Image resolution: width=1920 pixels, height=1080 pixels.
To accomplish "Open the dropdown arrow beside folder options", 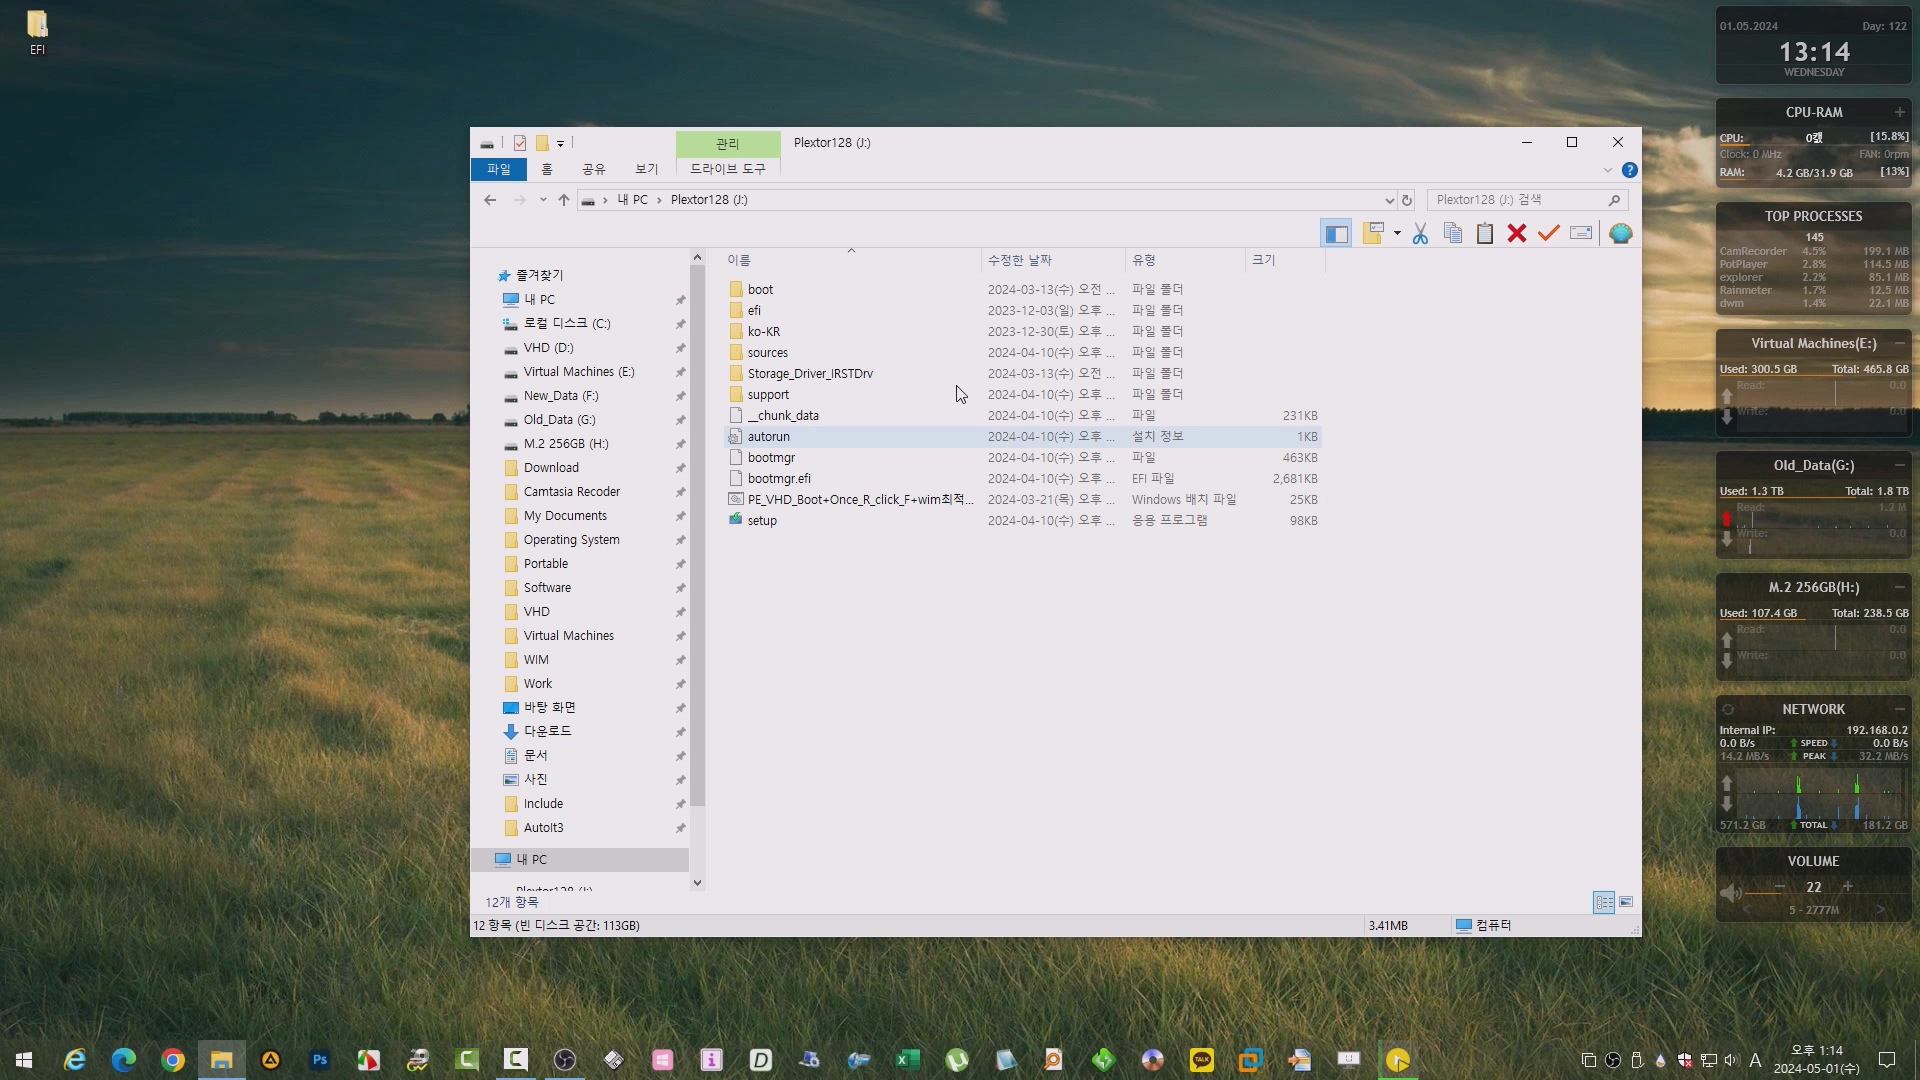I will 1397,234.
